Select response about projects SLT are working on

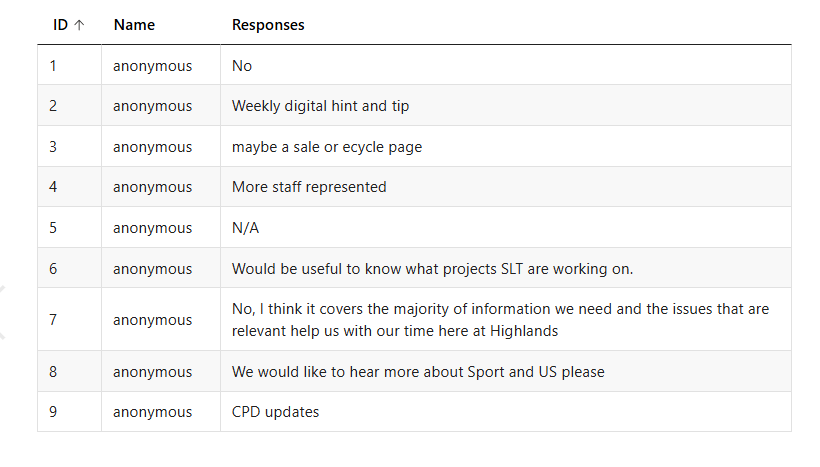(432, 269)
